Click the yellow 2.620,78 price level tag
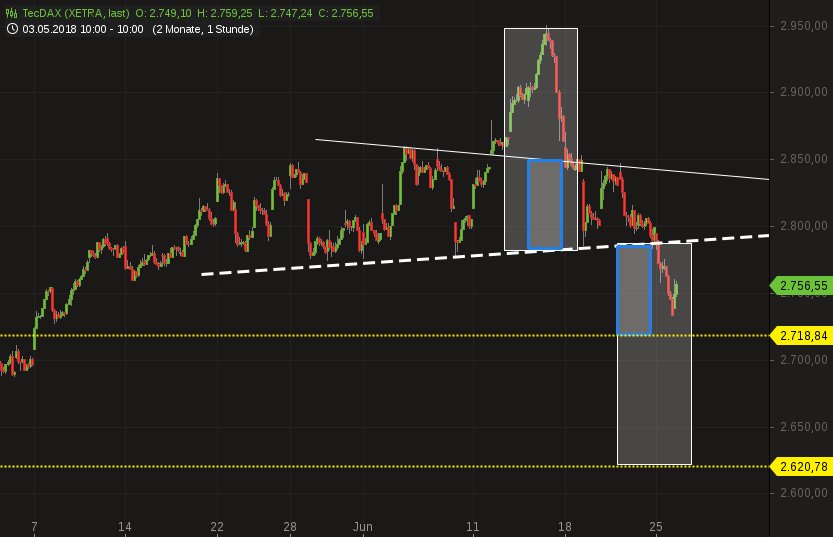The image size is (833, 537). 801,467
